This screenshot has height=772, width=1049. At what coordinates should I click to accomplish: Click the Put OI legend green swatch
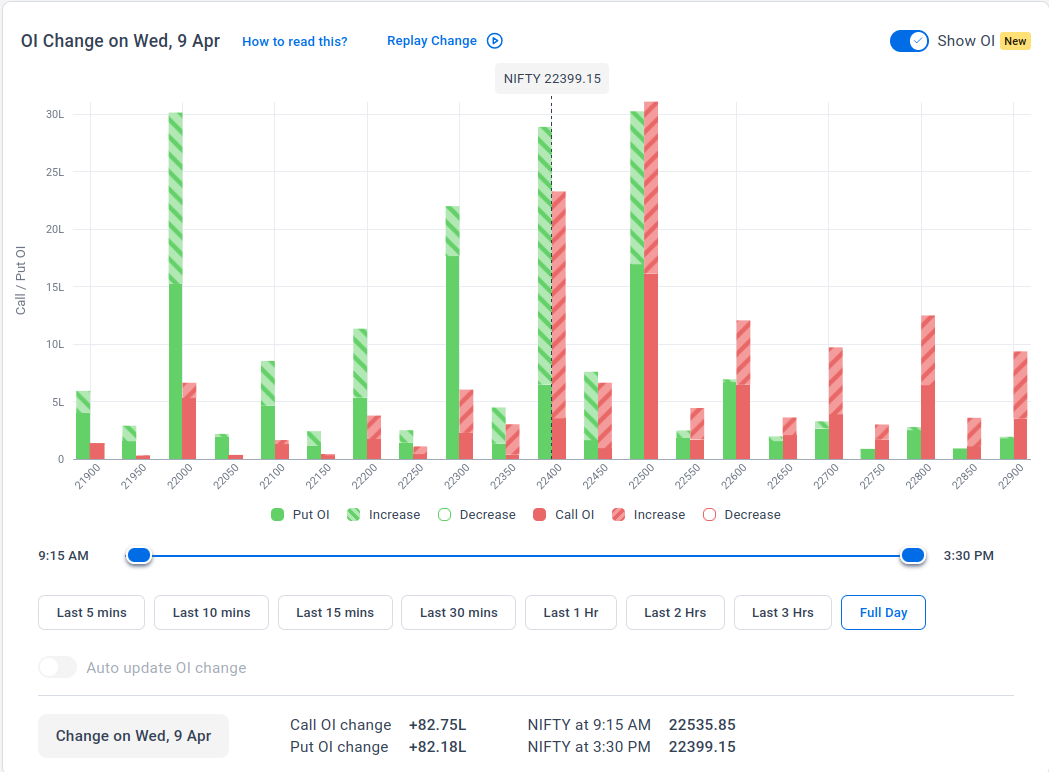point(278,514)
